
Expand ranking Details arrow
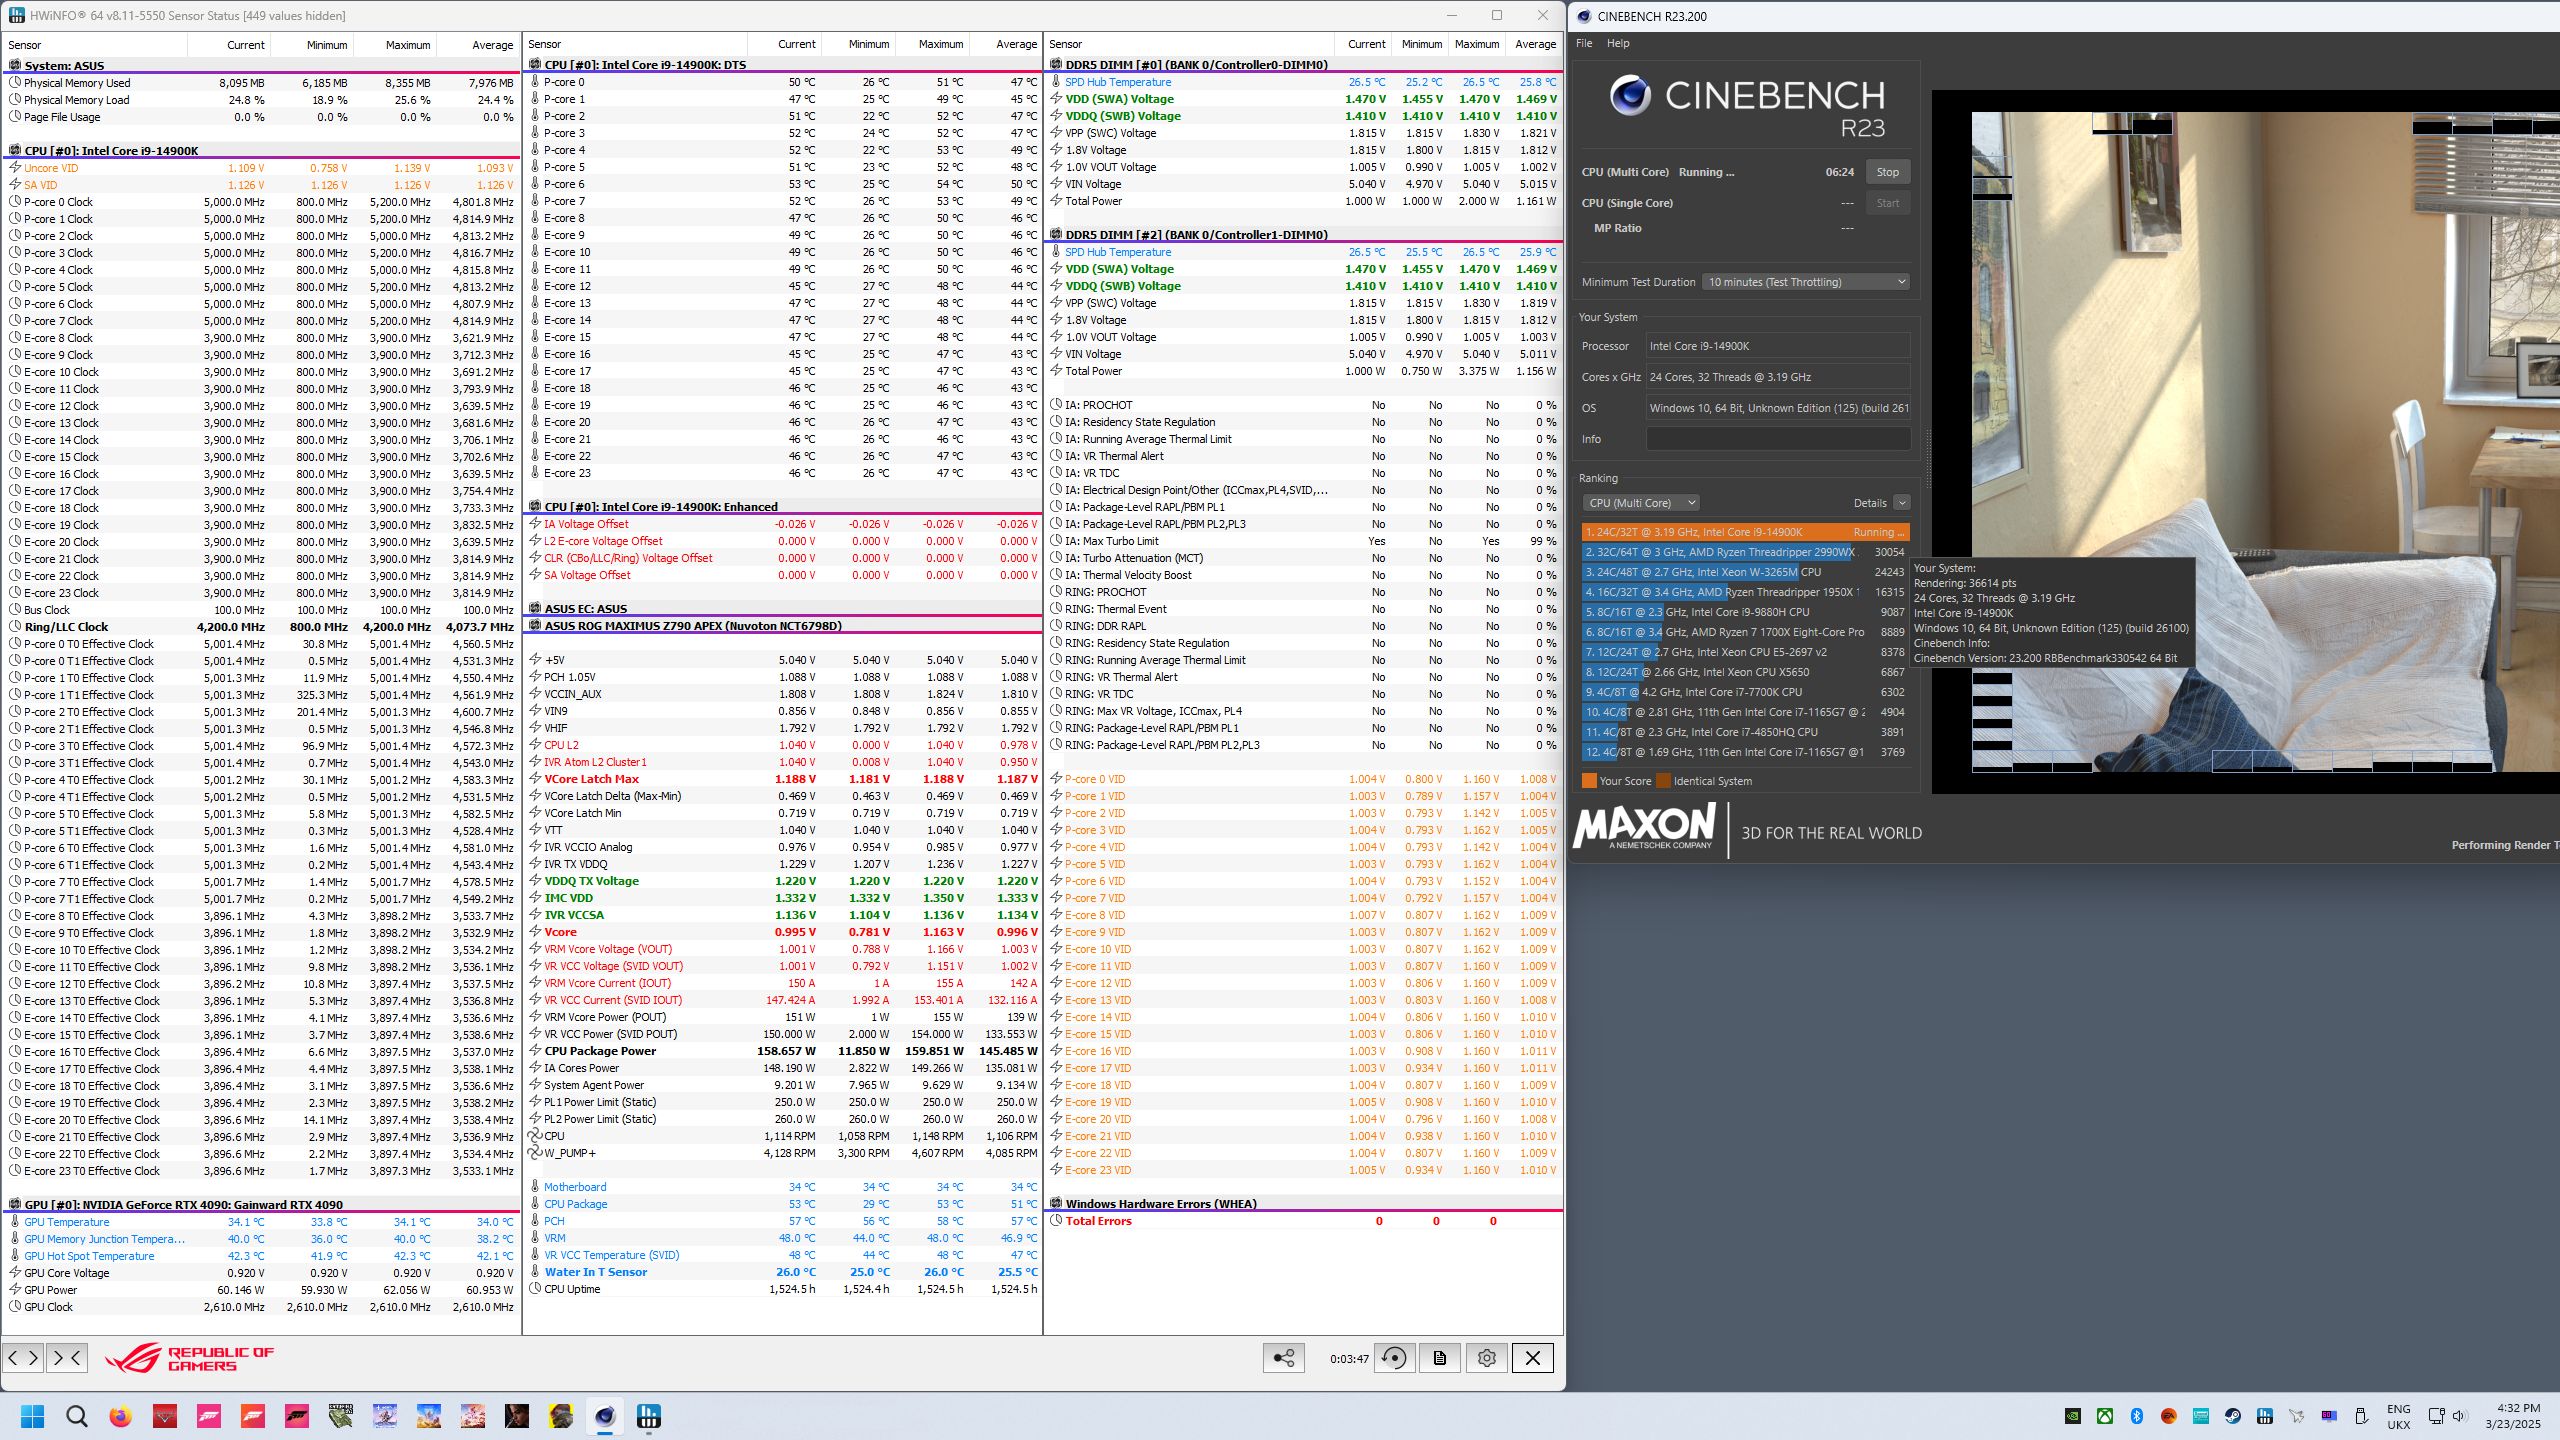pyautogui.click(x=1902, y=503)
